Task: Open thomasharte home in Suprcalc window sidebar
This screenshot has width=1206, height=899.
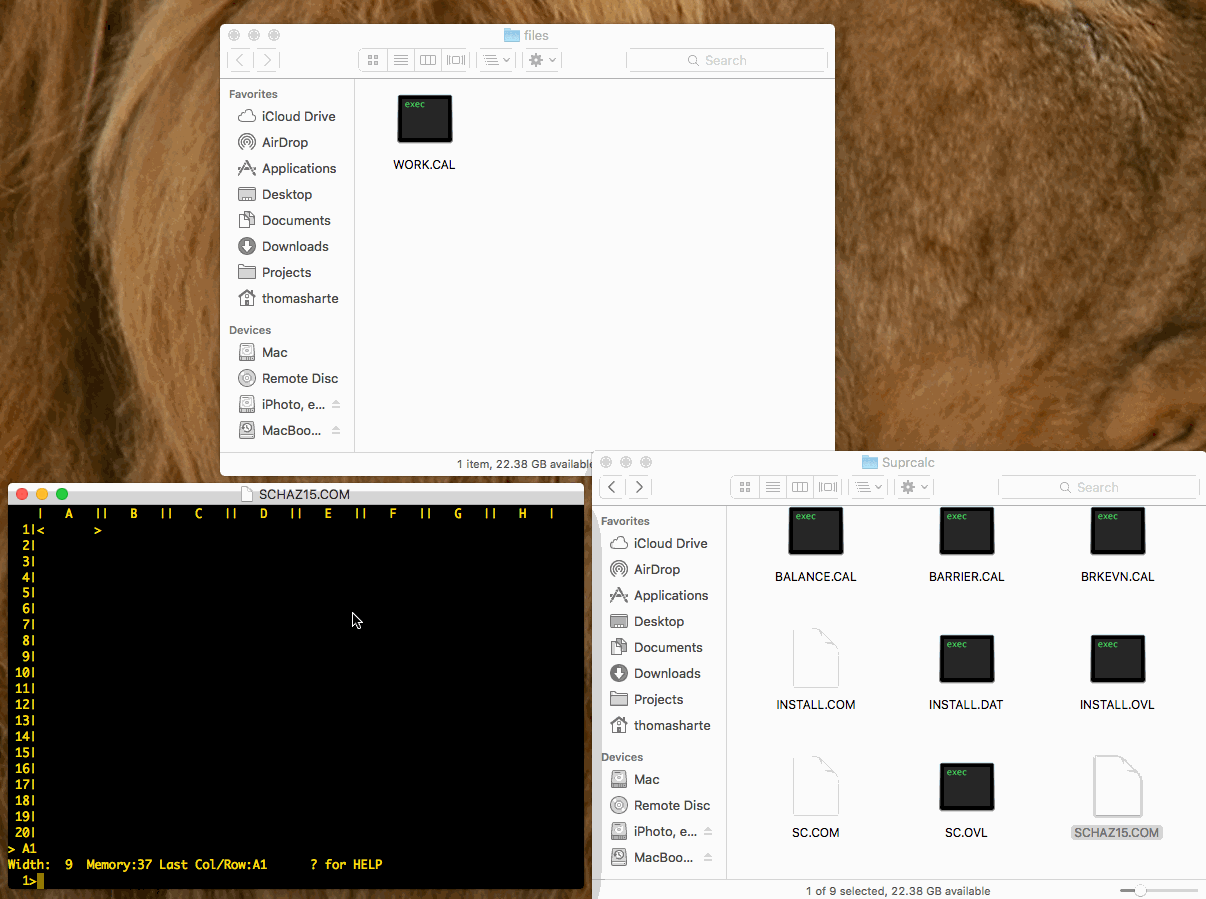Action: tap(659, 725)
